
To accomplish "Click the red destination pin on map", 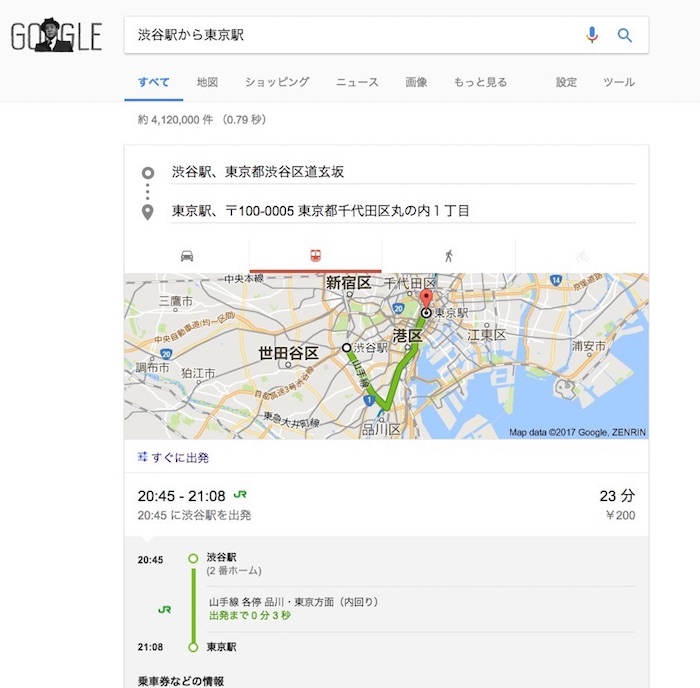I will (424, 299).
